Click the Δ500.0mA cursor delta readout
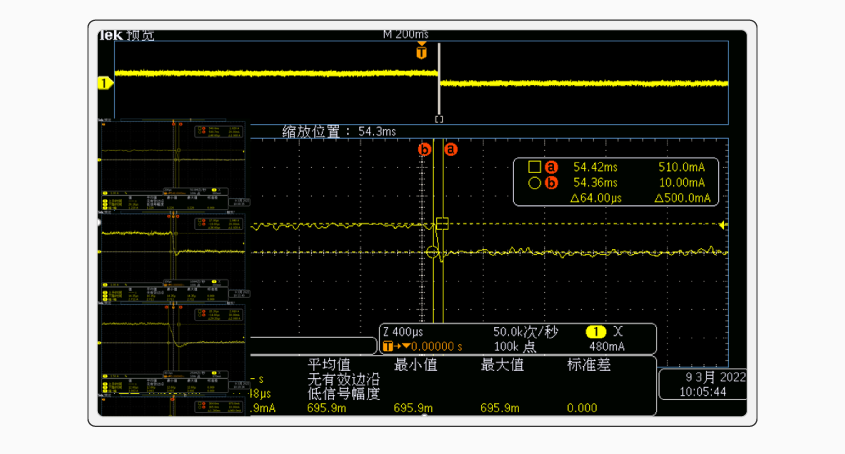Screen dimensions: 845x454 point(685,198)
